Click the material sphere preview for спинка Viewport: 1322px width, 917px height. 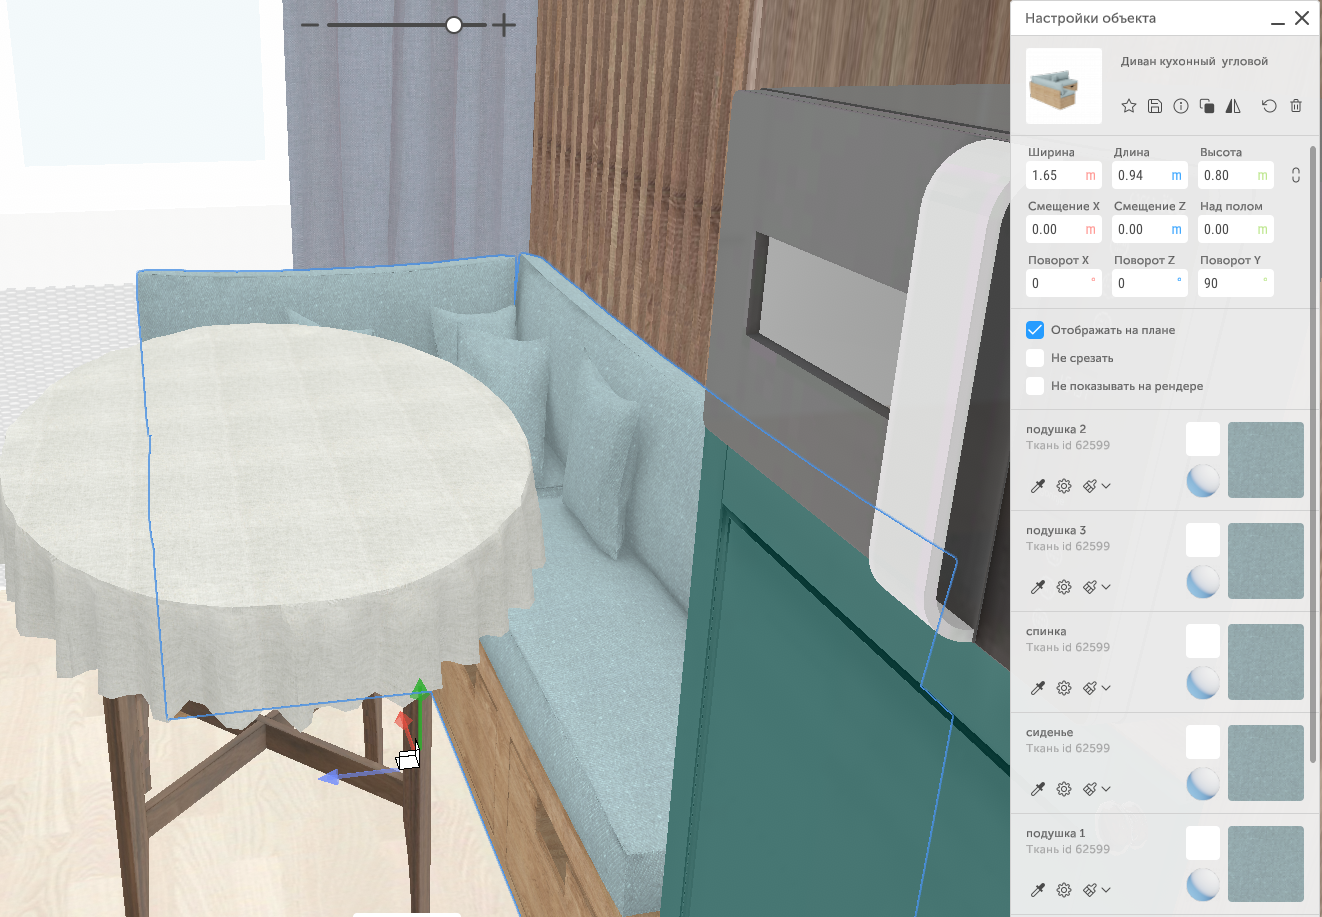pos(1203,683)
